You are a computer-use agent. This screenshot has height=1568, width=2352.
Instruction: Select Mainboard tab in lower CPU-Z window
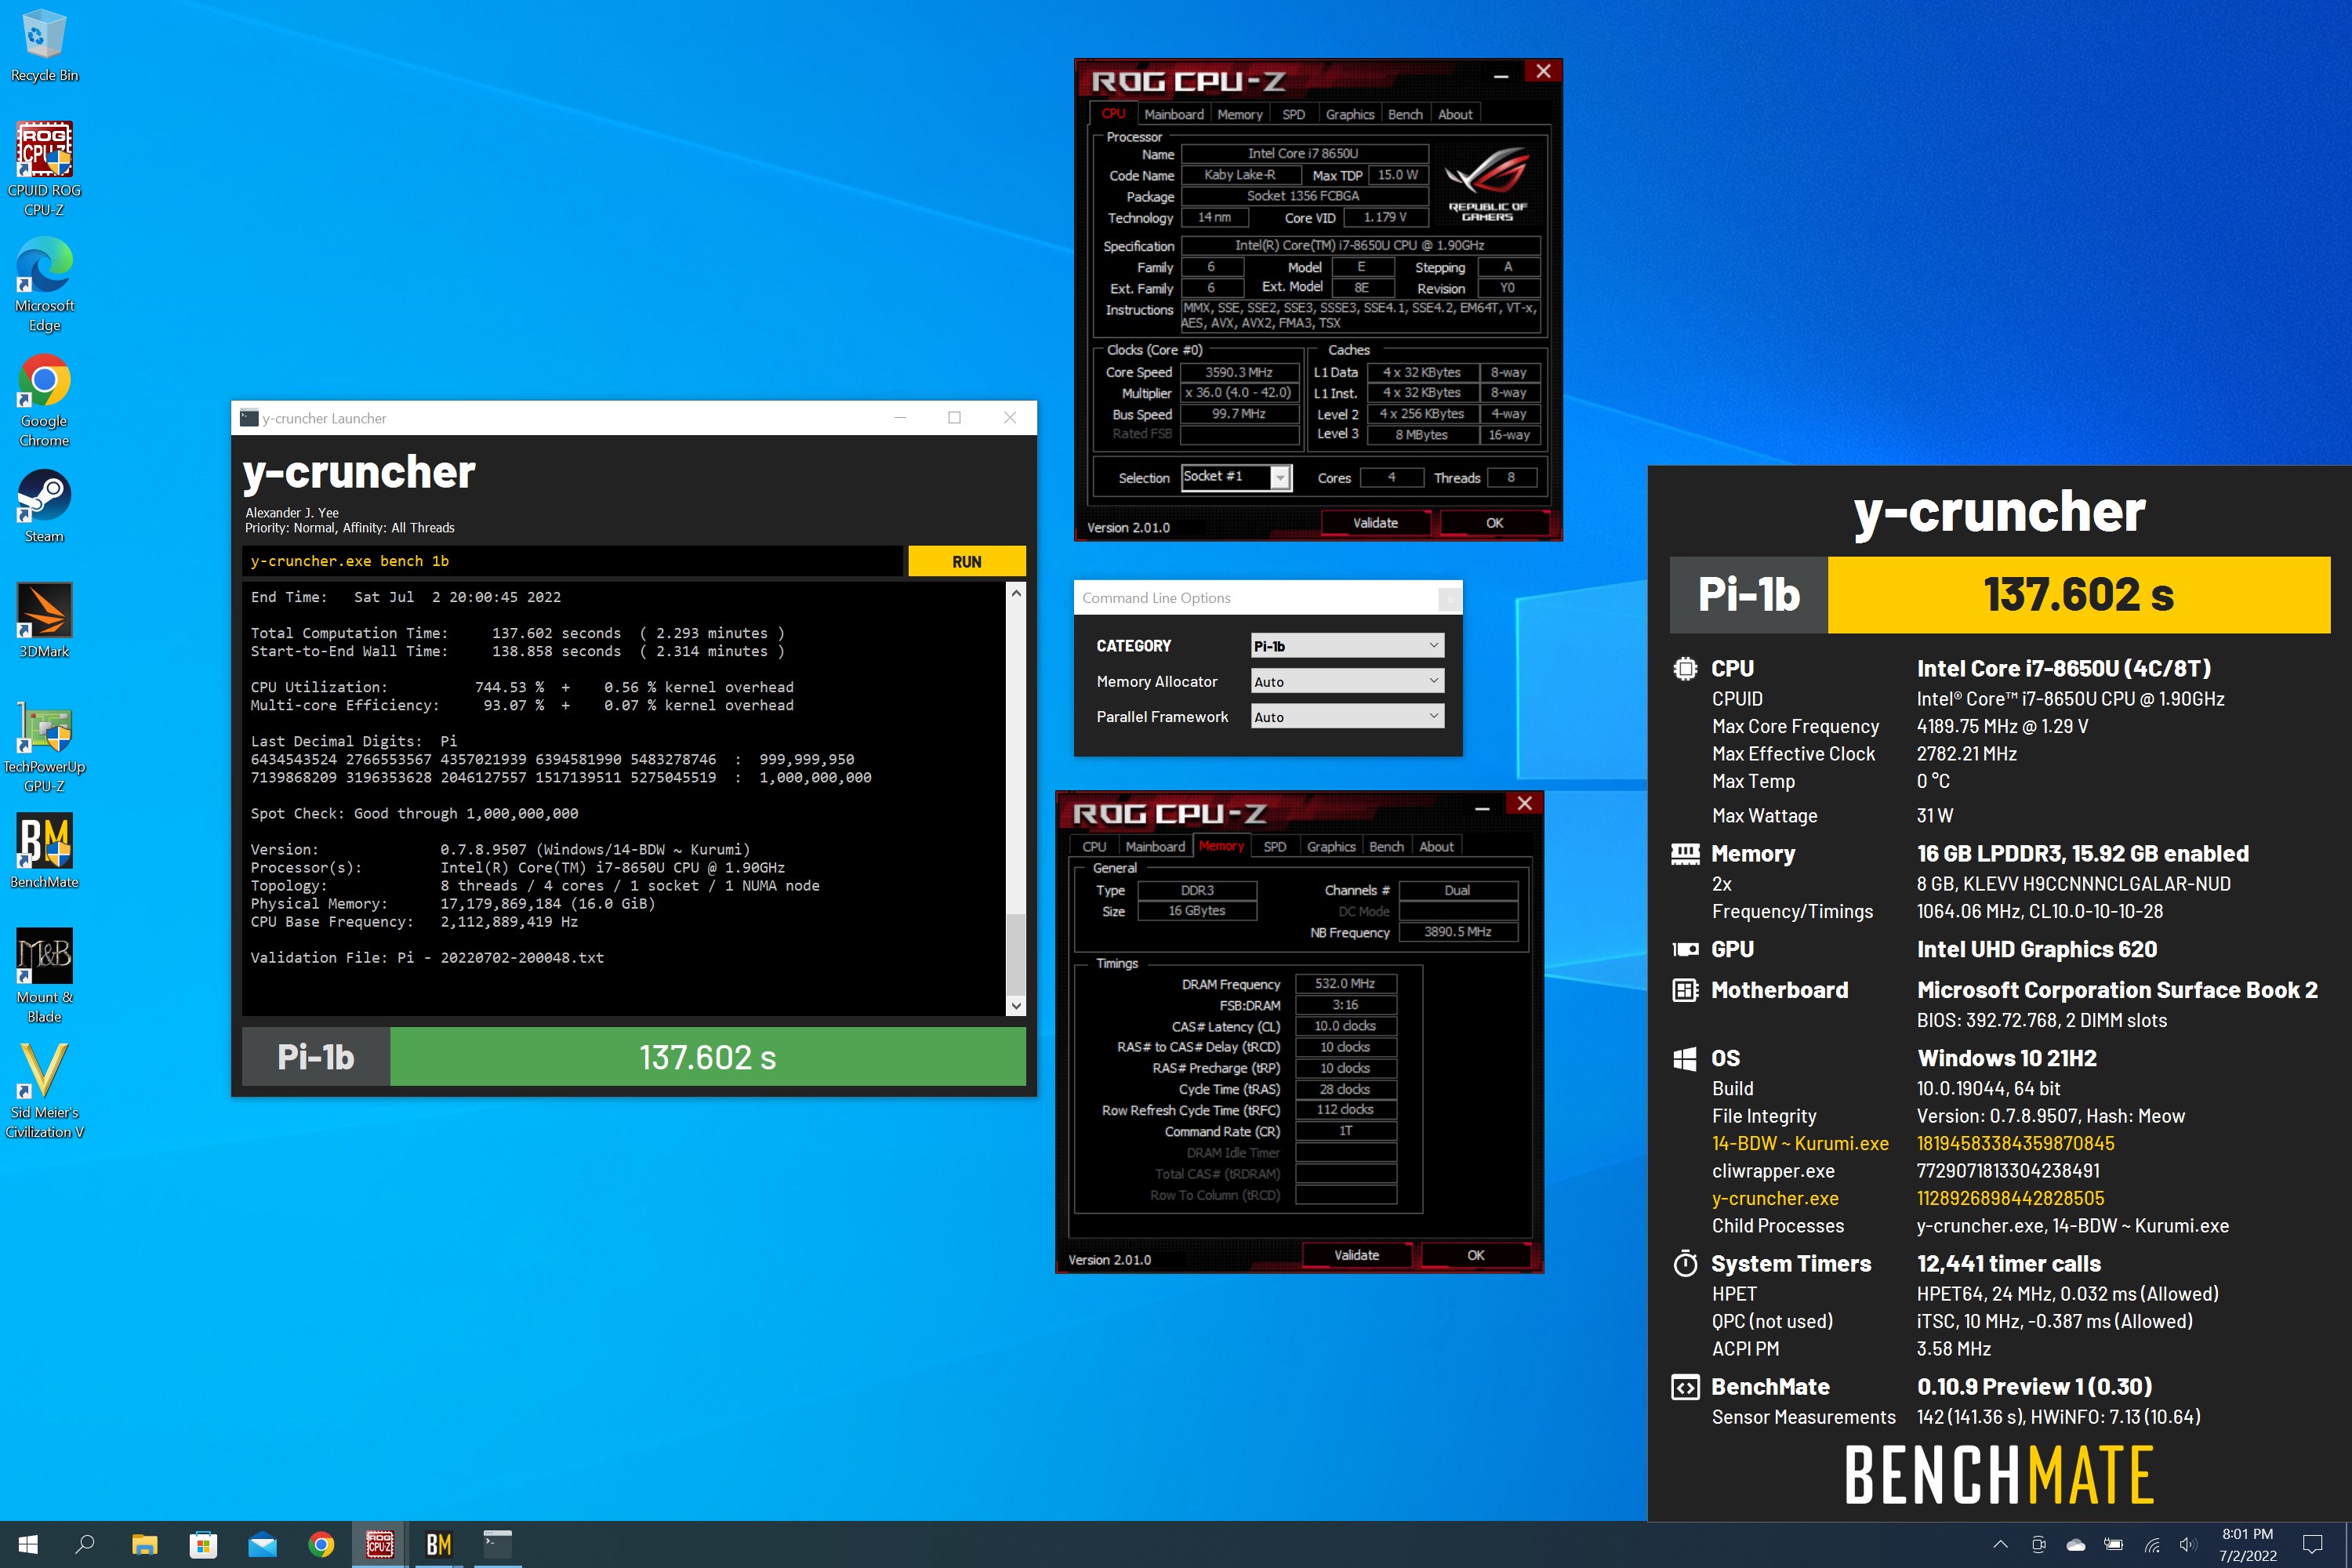[1155, 846]
